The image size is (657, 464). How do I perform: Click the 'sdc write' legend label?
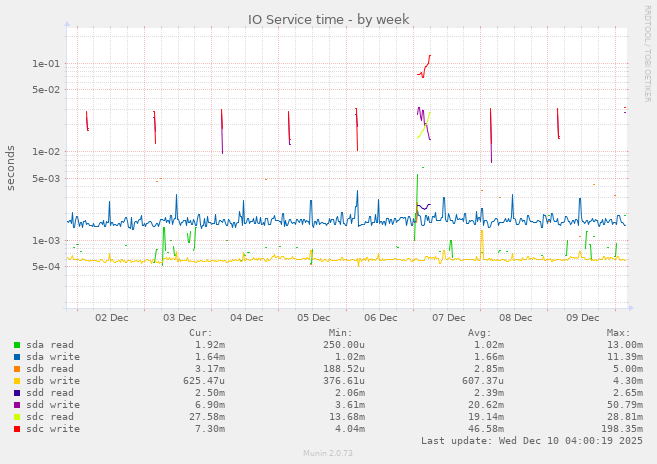tap(53, 429)
